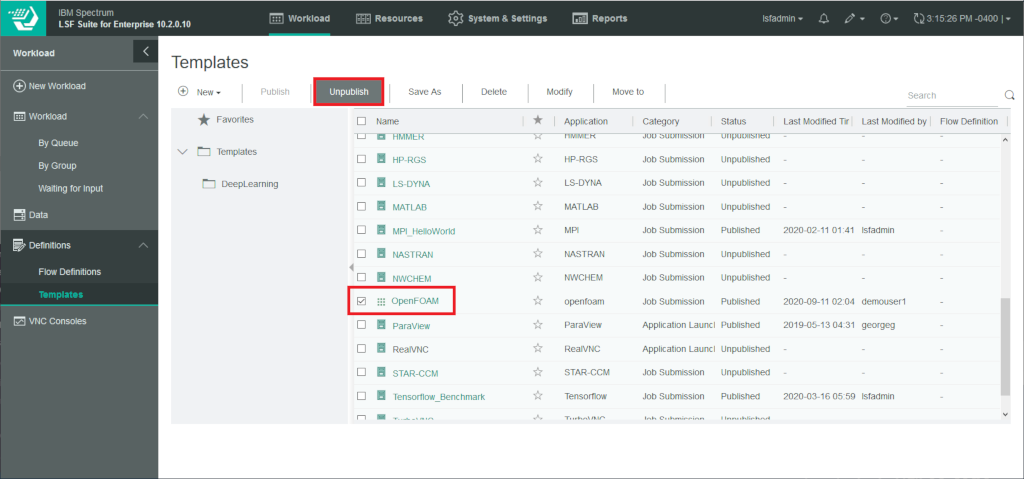Screen dimensions: 1024x479
Task: Click the Data icon in sidebar
Action: (20, 214)
